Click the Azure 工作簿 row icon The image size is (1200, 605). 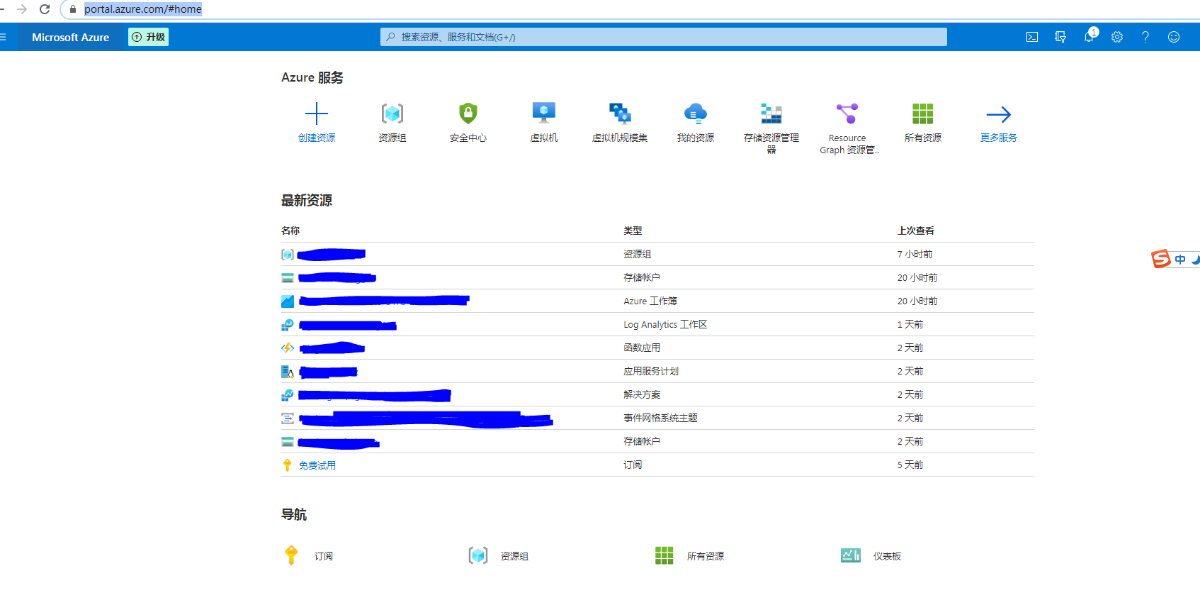(288, 301)
